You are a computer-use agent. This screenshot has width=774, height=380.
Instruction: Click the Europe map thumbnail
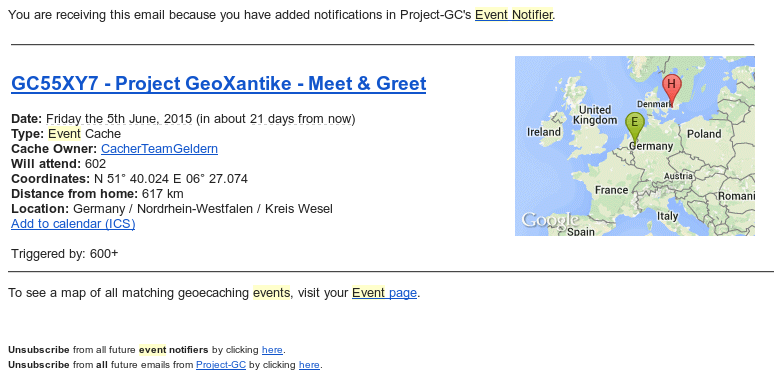pos(635,146)
